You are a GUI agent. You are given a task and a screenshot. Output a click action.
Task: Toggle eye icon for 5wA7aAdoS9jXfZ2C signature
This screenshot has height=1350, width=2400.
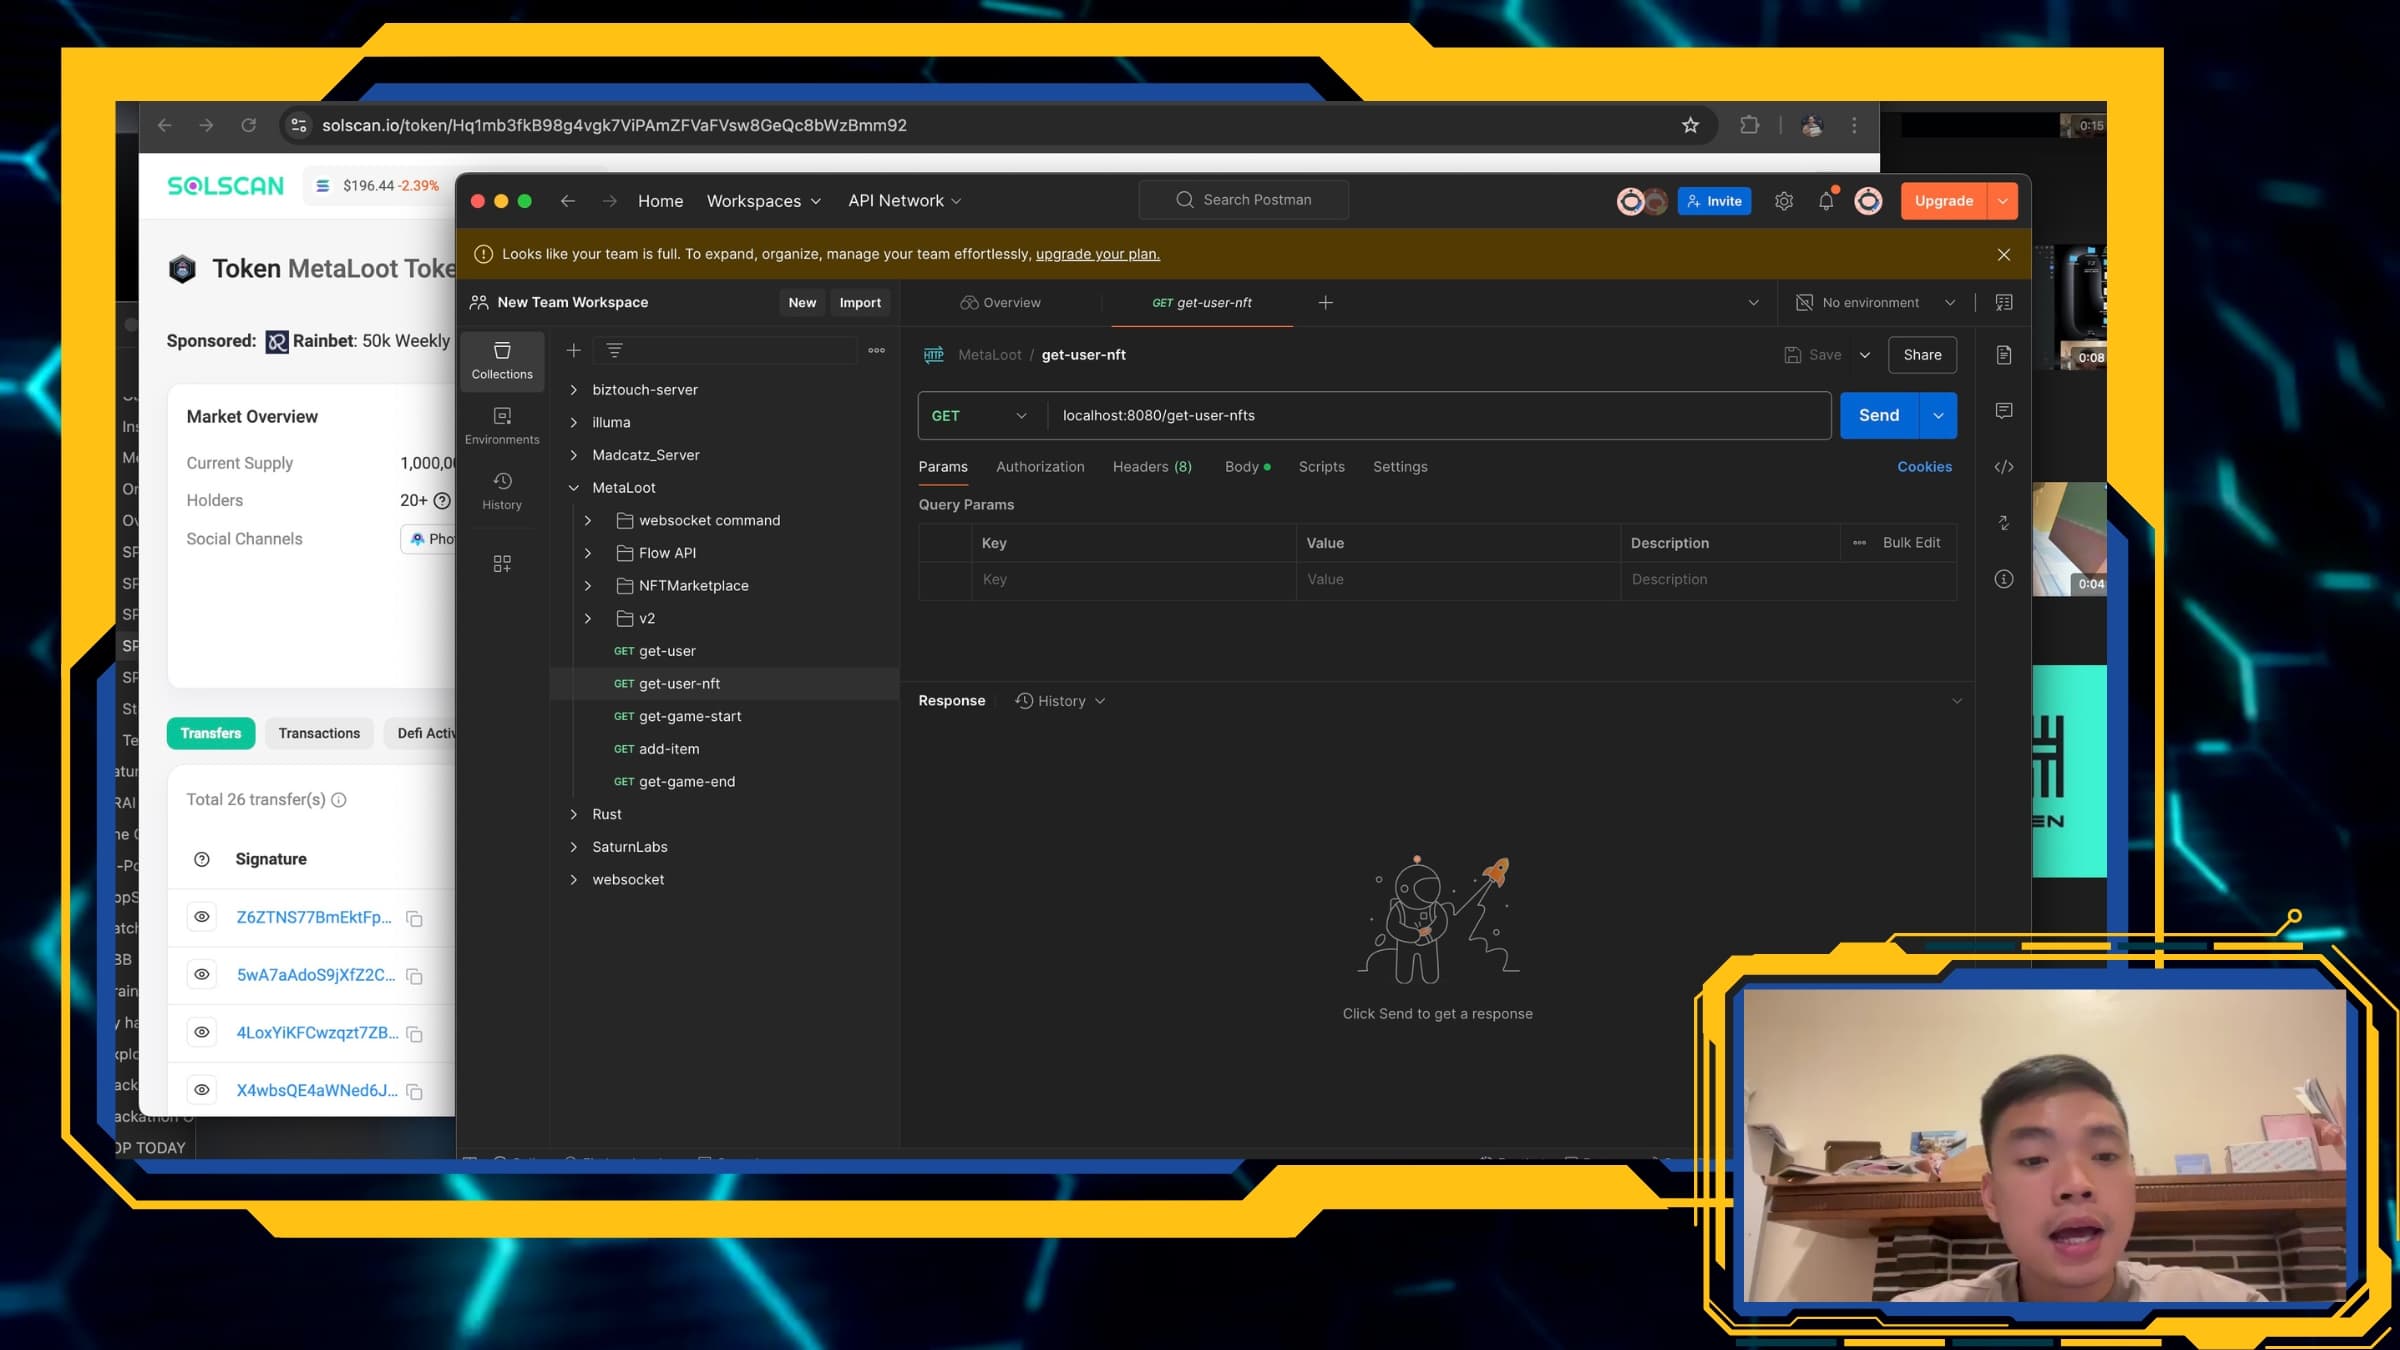coord(202,975)
